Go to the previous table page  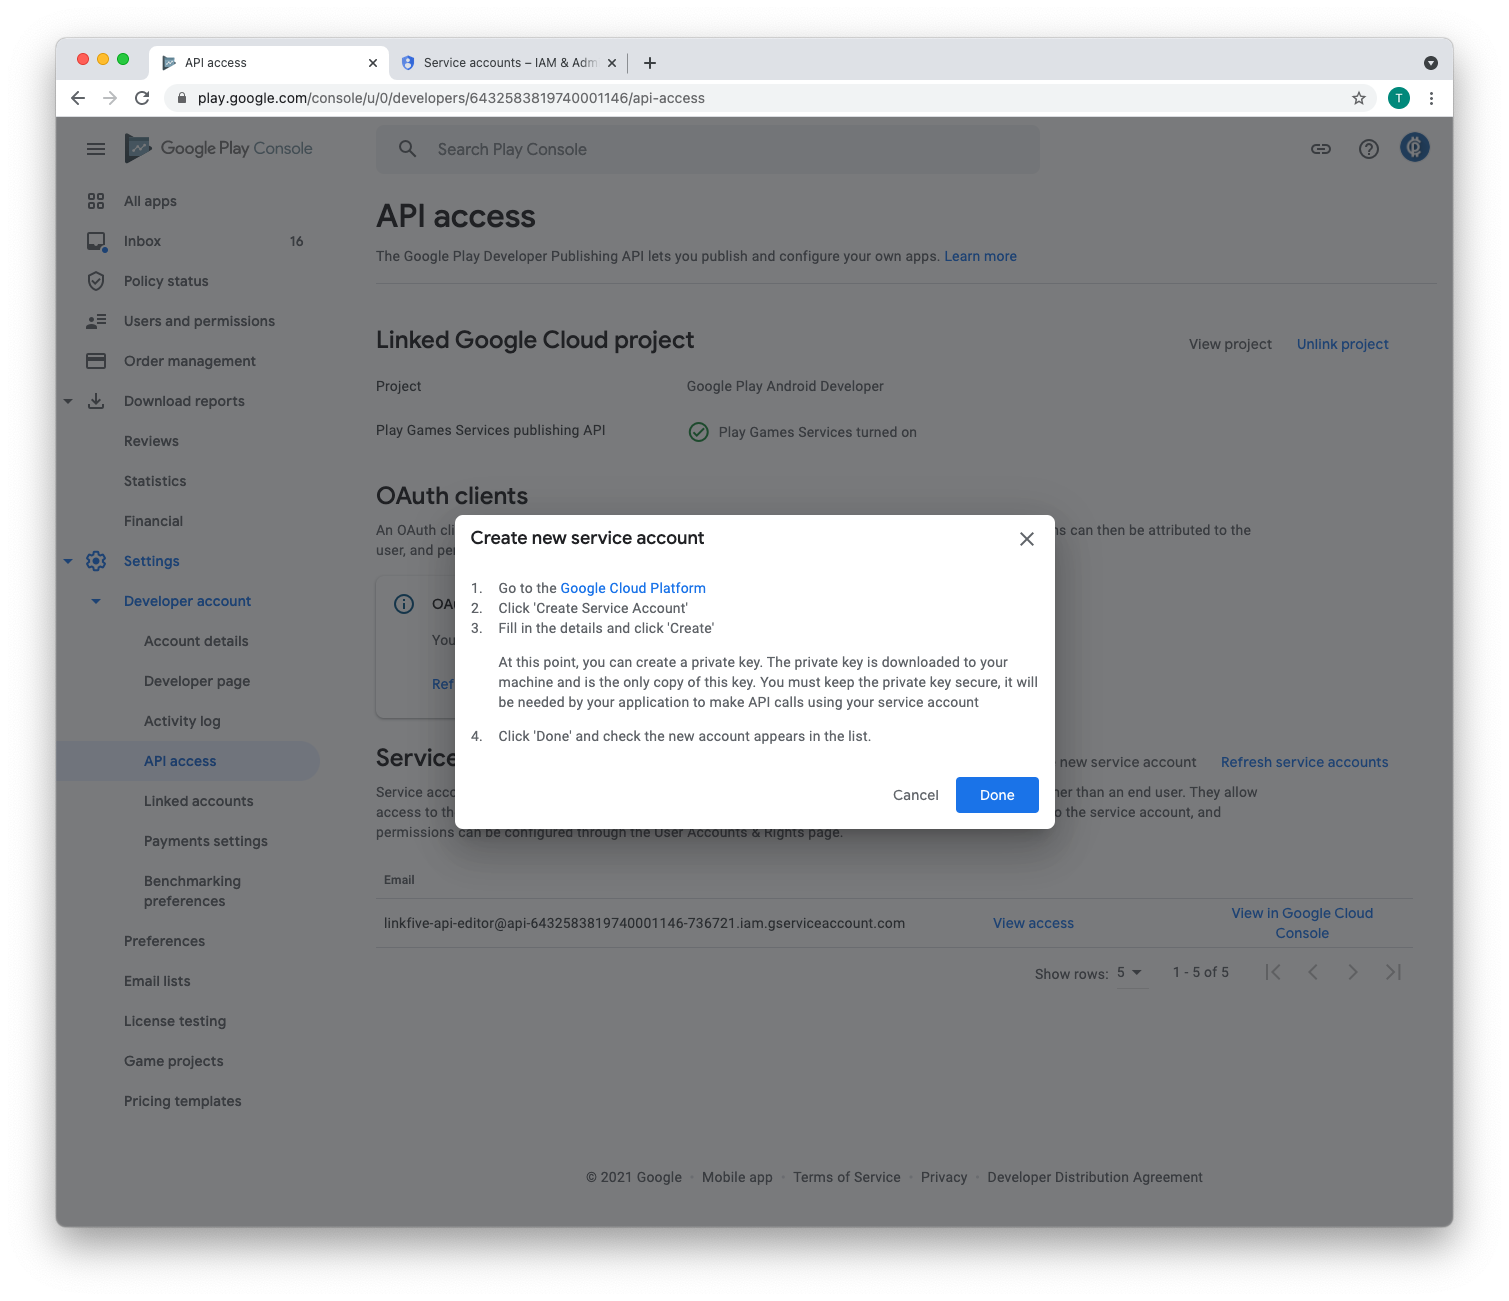click(x=1313, y=972)
